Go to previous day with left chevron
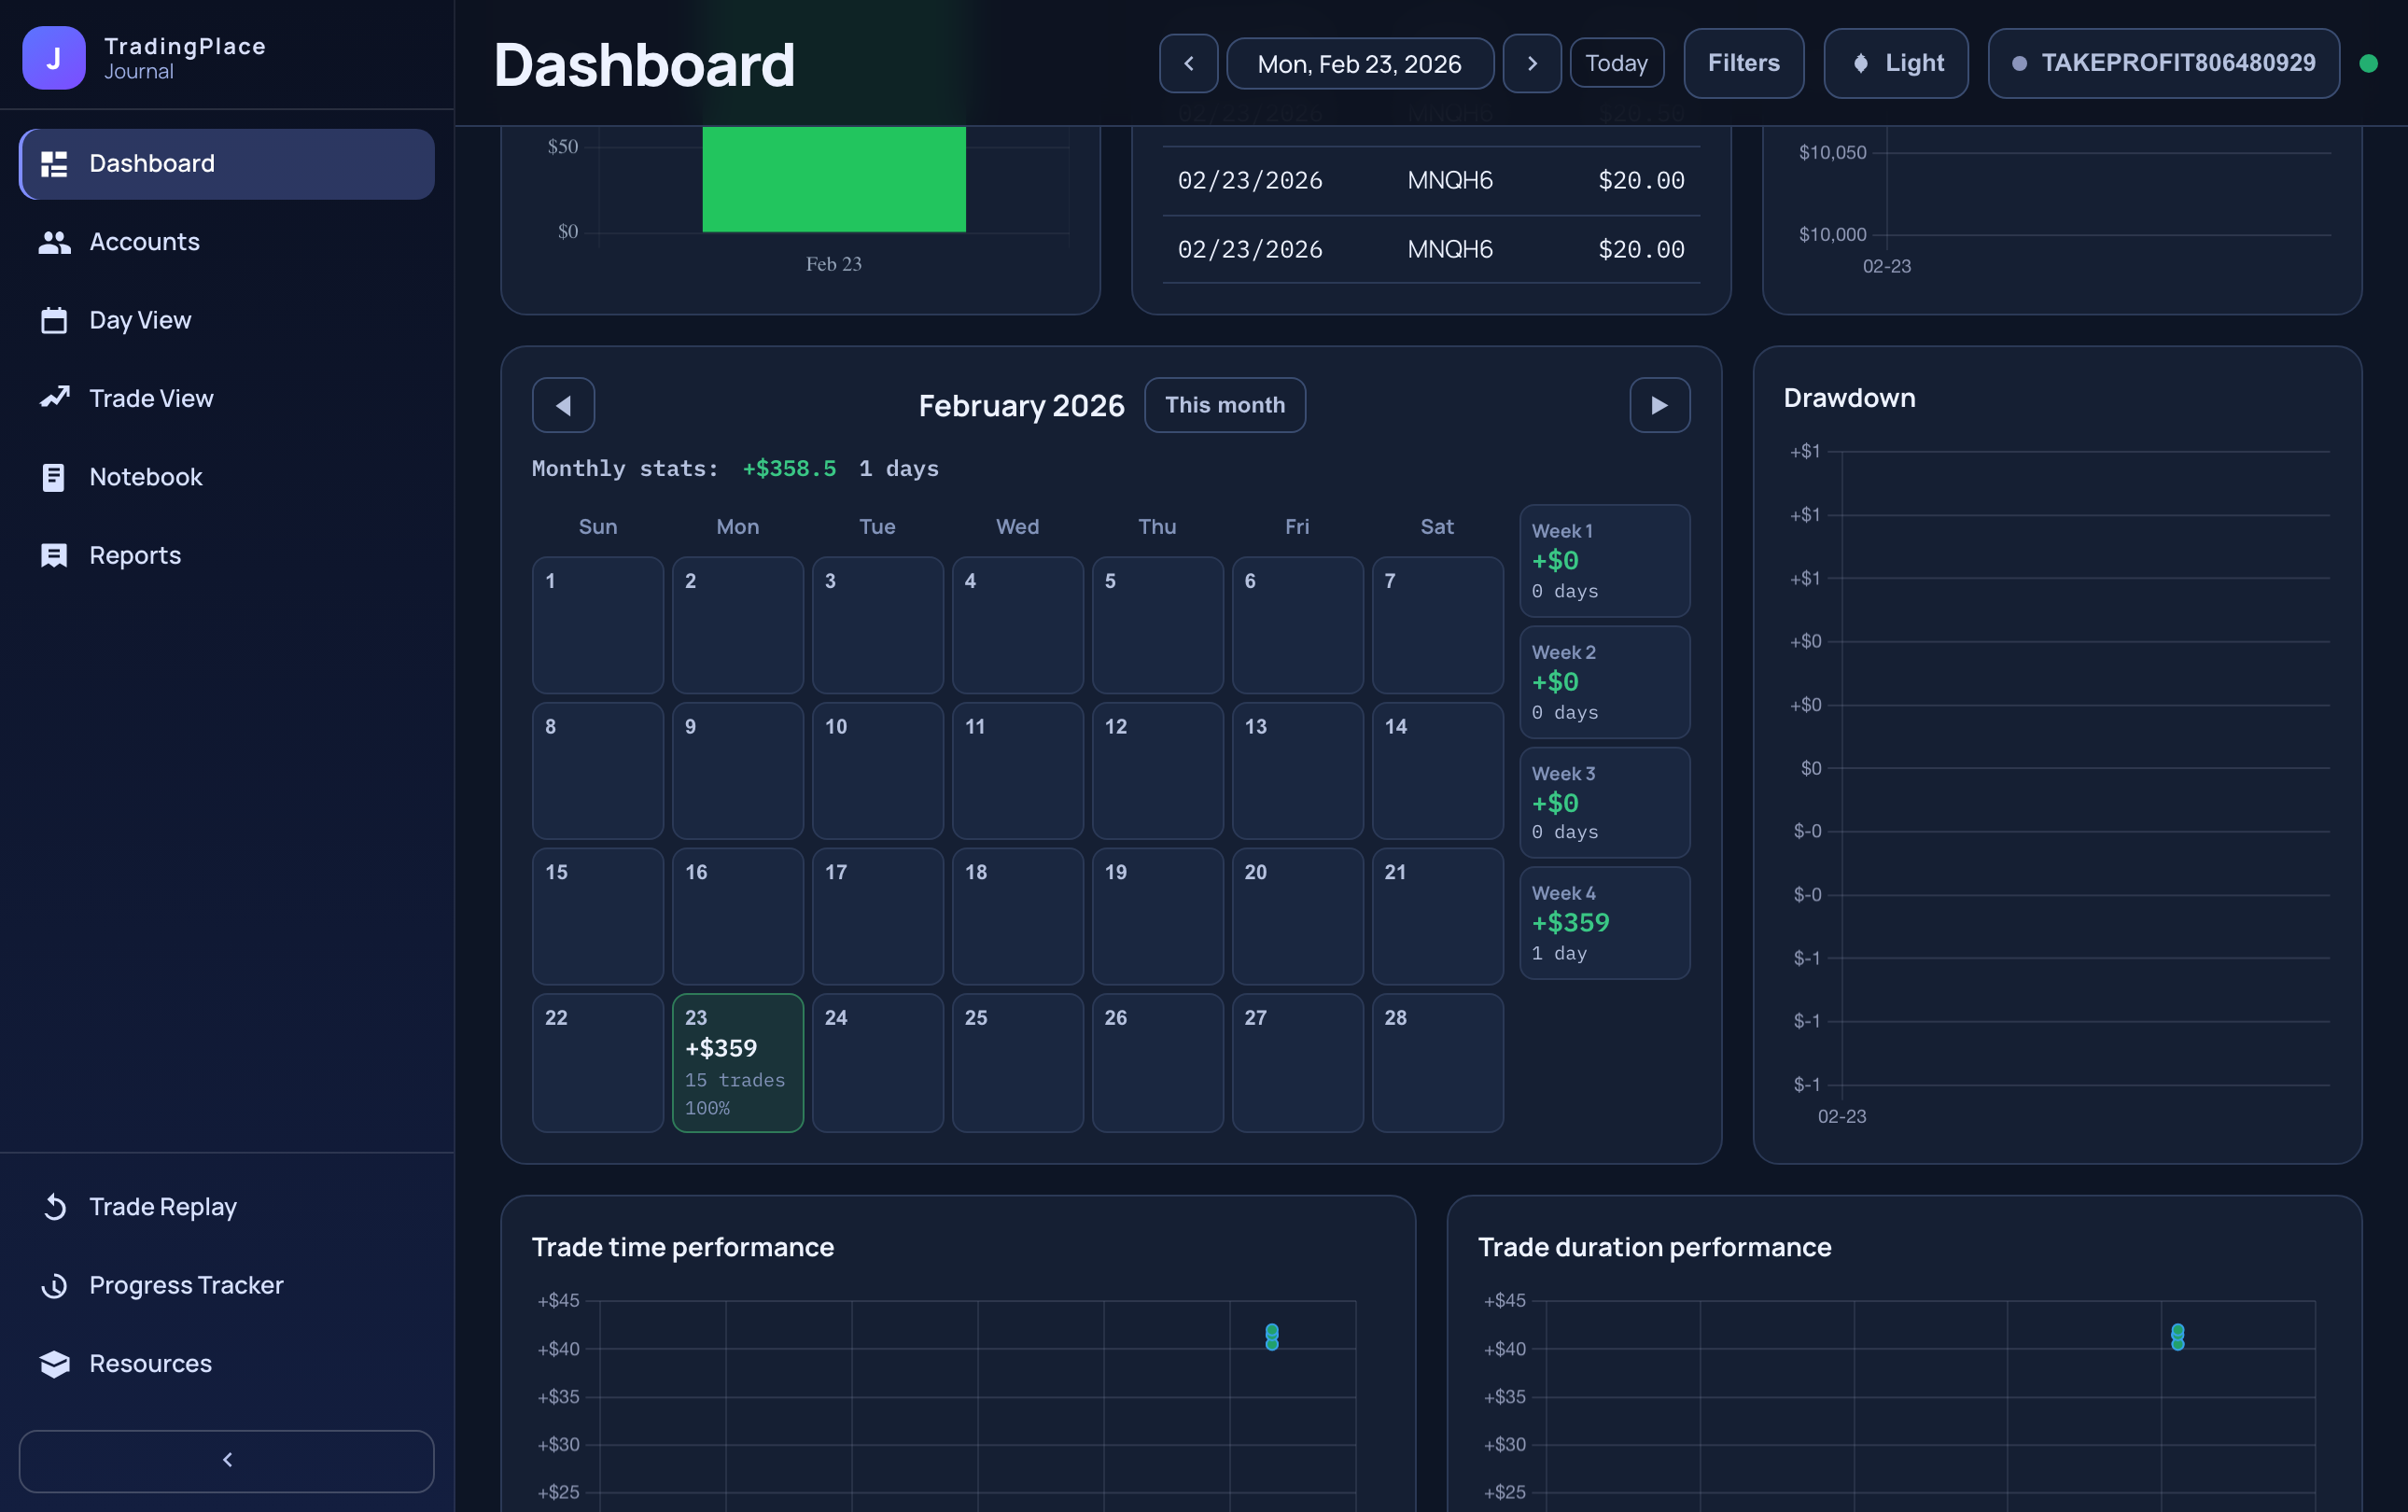The height and width of the screenshot is (1512, 2408). tap(1188, 64)
